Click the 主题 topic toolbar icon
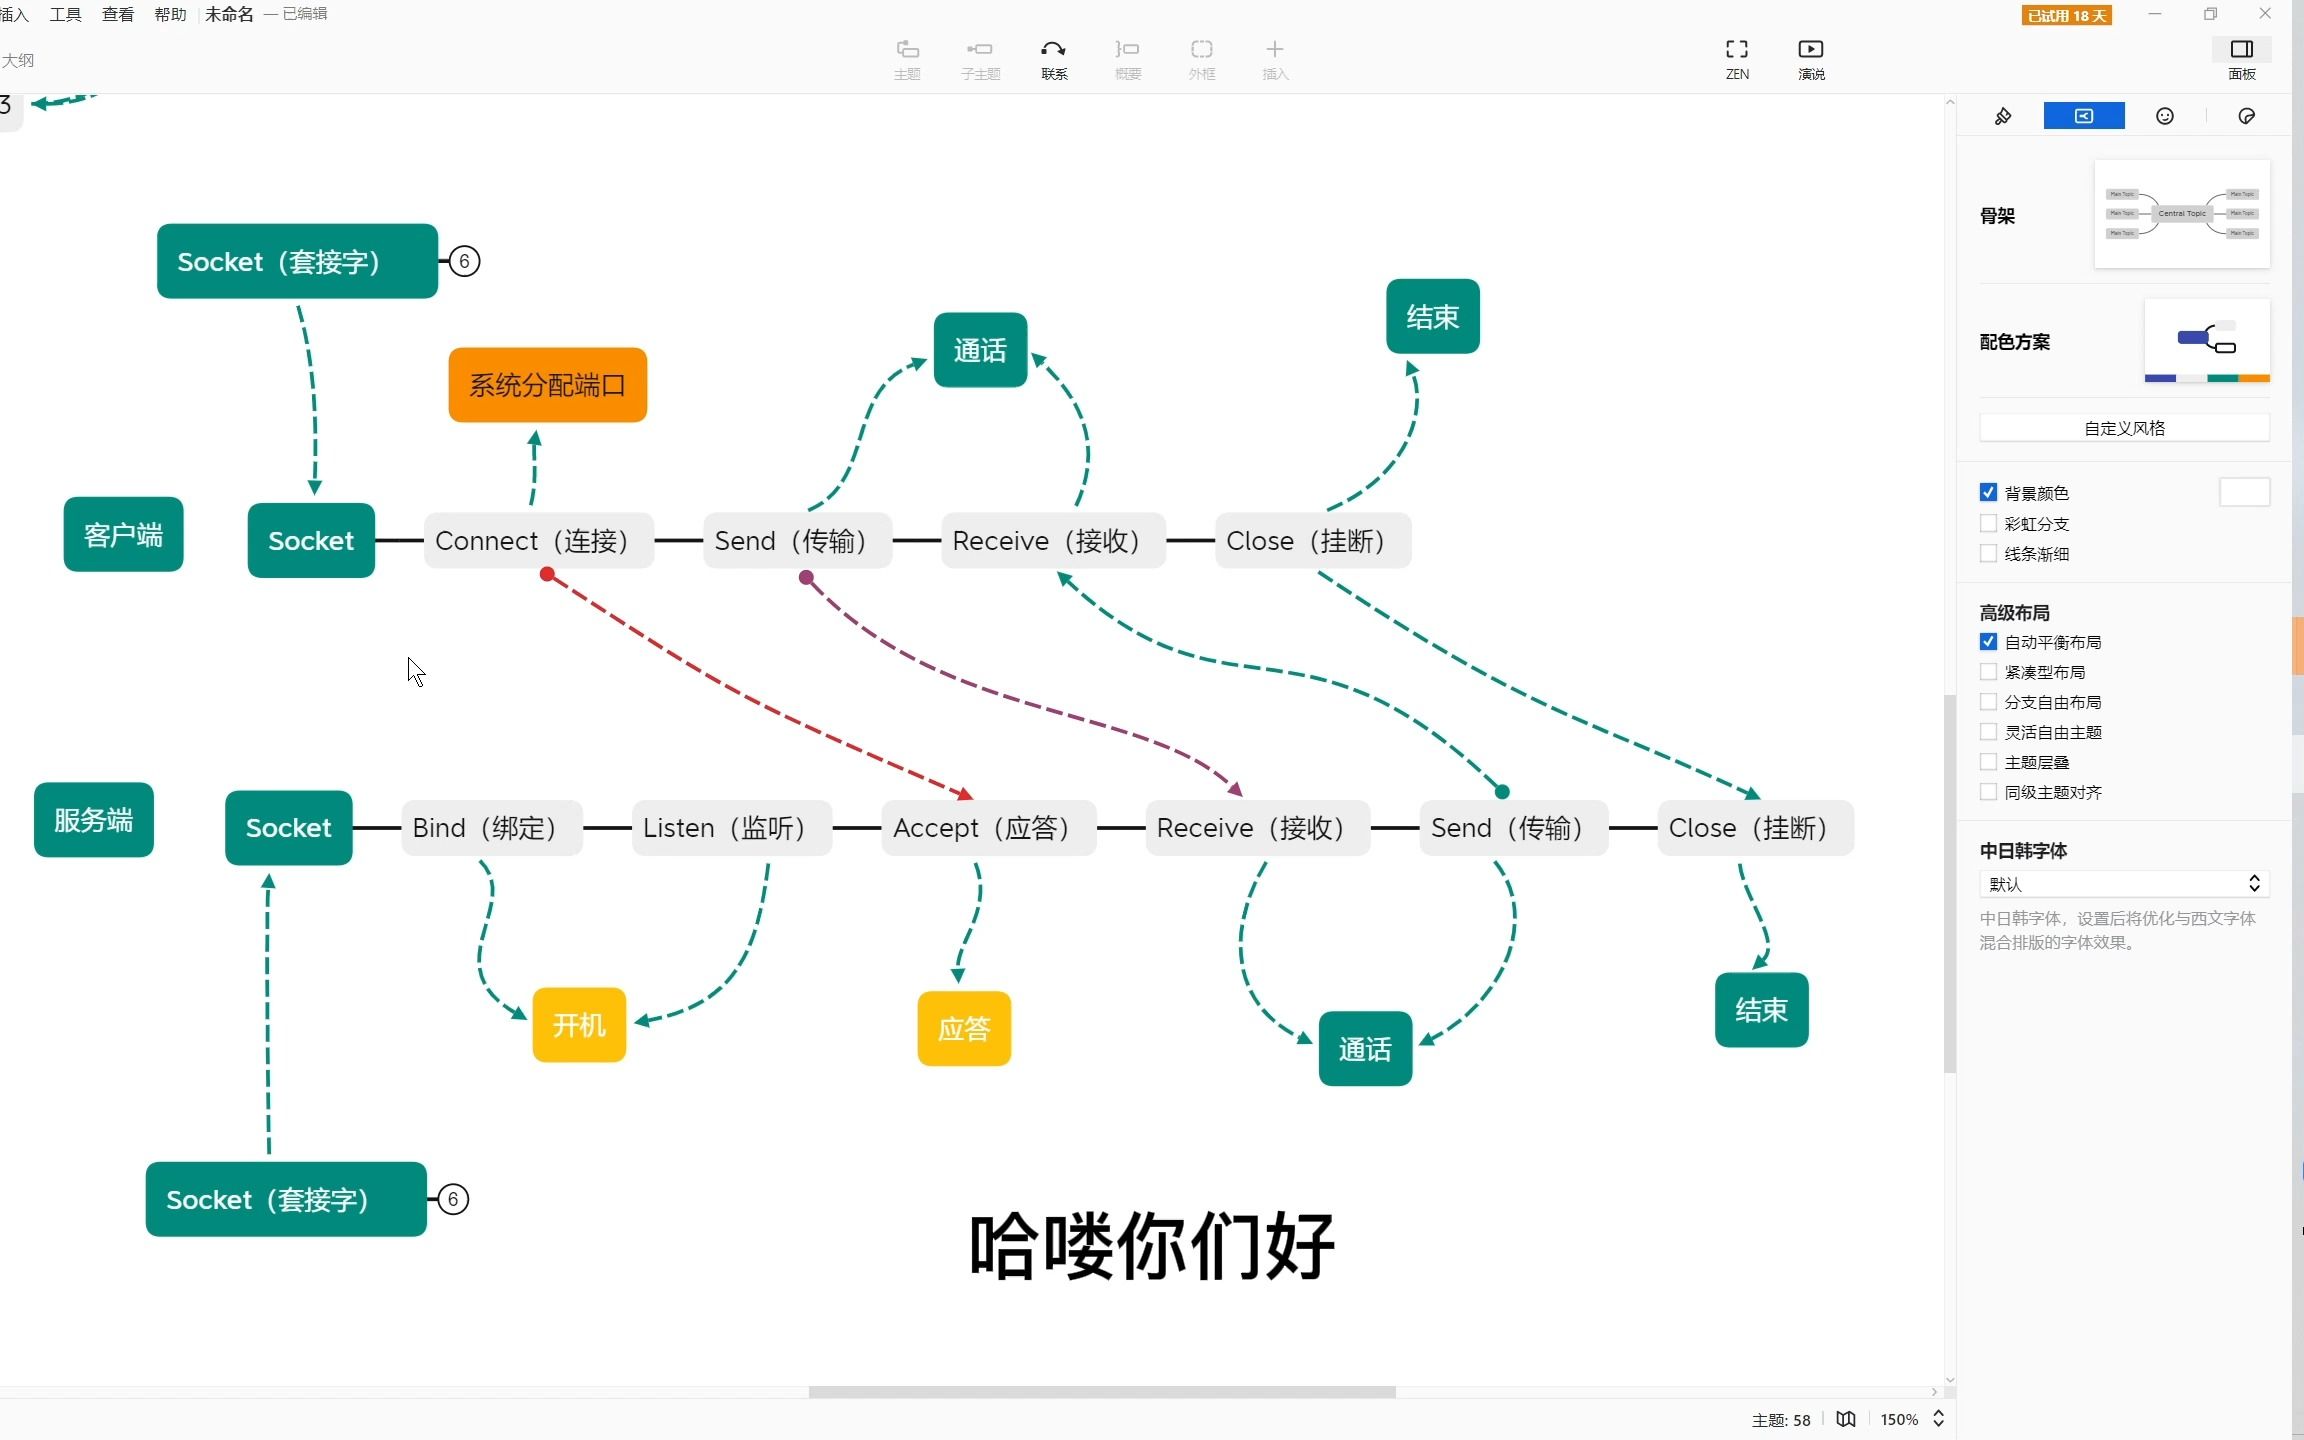Viewport: 2304px width, 1440px height. 907,50
